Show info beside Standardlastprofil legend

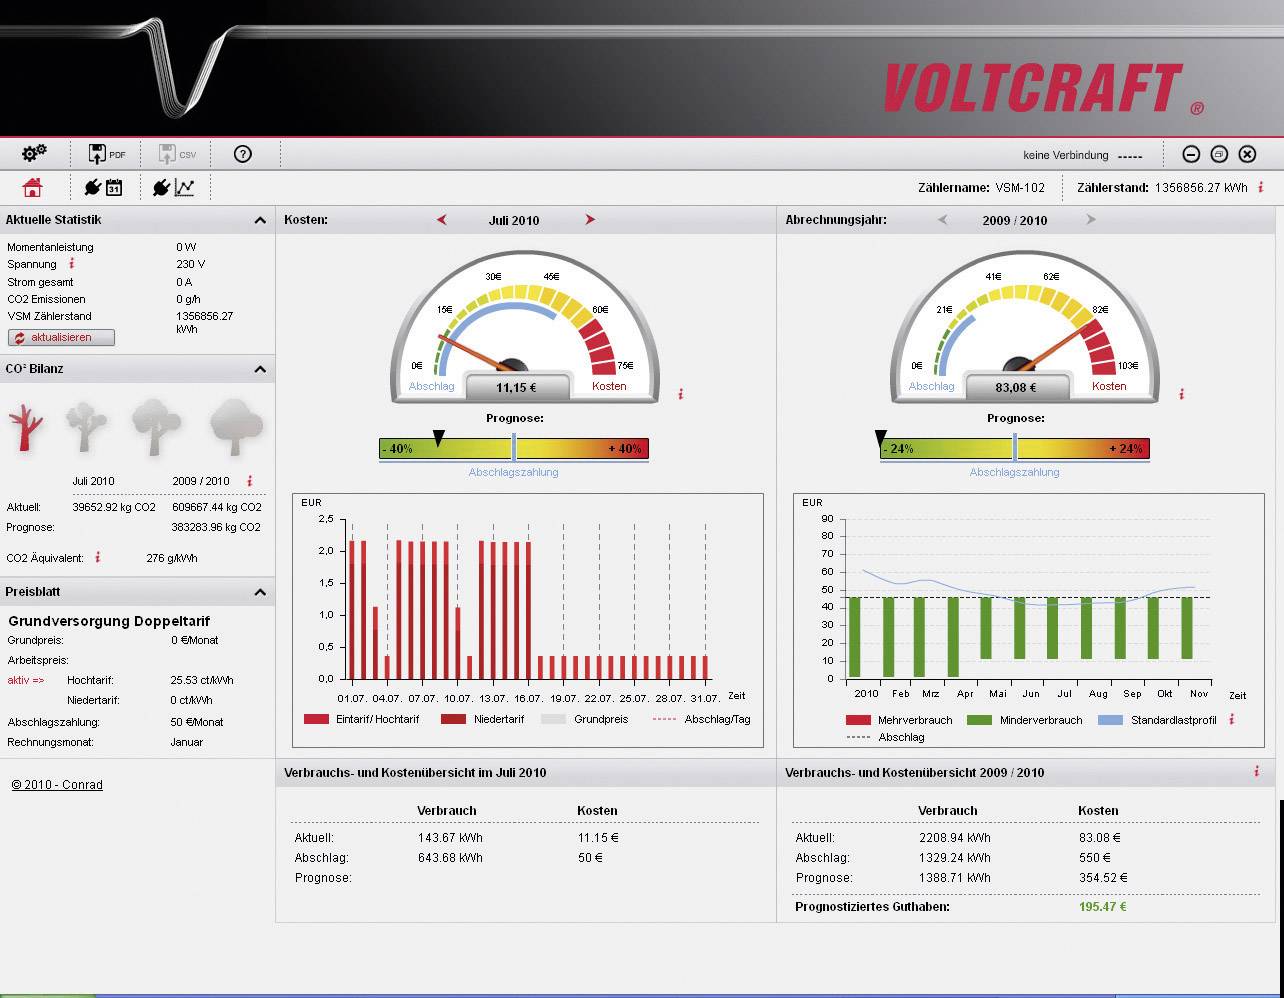click(1232, 719)
